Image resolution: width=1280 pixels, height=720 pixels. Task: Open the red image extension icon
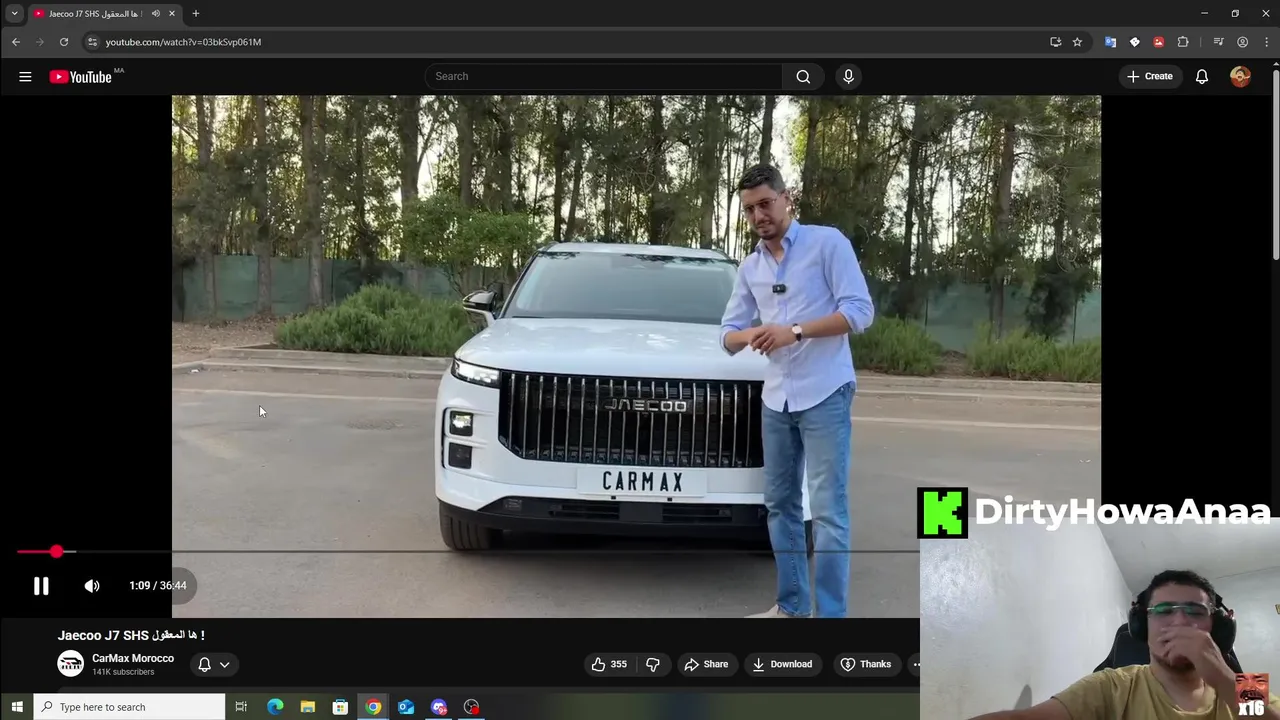coord(1158,42)
